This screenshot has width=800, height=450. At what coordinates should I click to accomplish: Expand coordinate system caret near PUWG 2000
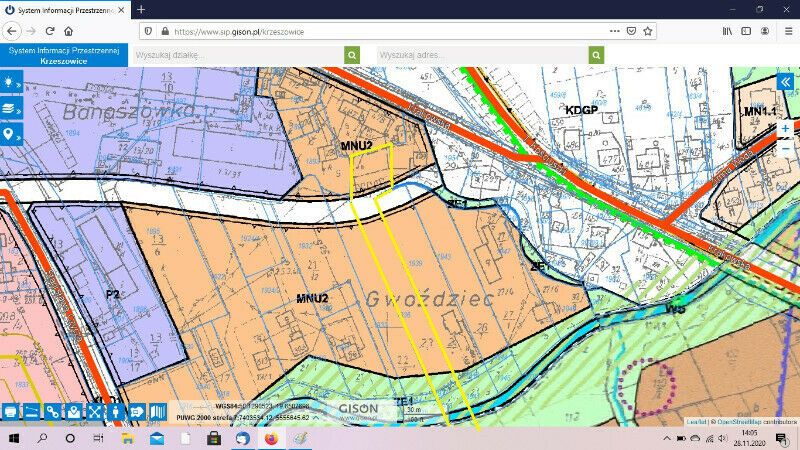[316, 418]
